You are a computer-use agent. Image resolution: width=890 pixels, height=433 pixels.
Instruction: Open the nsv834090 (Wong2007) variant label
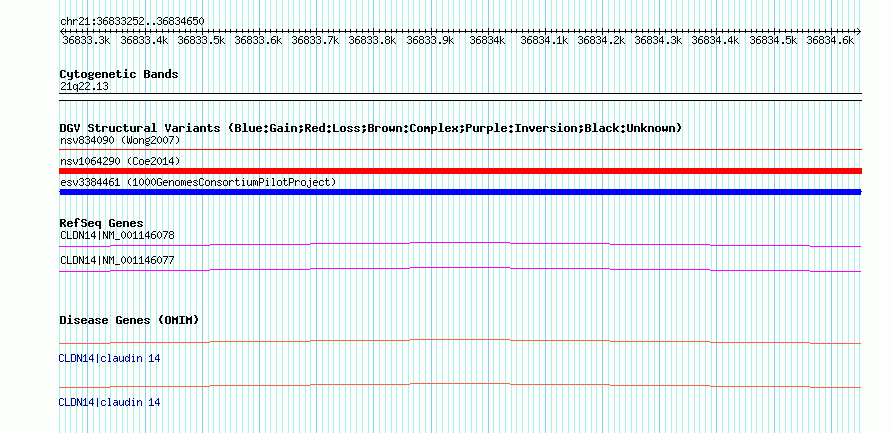coord(120,140)
